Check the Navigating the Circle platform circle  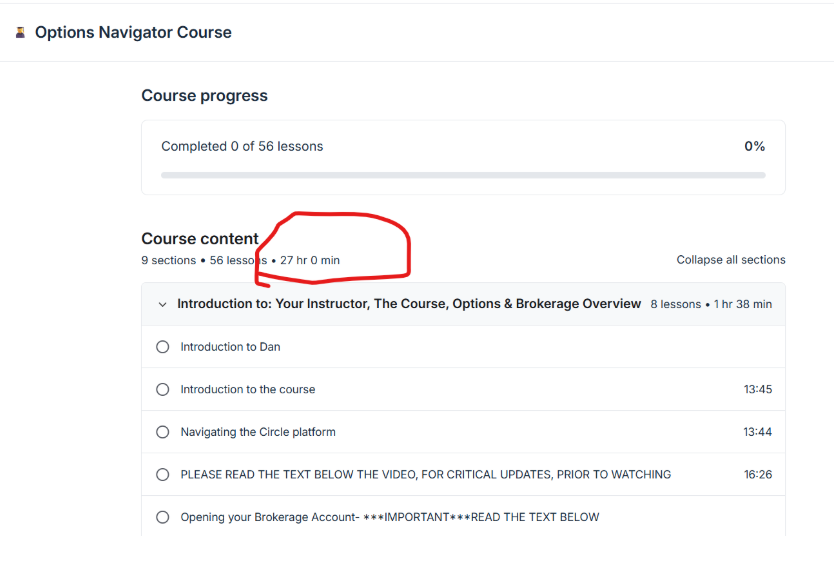163,432
